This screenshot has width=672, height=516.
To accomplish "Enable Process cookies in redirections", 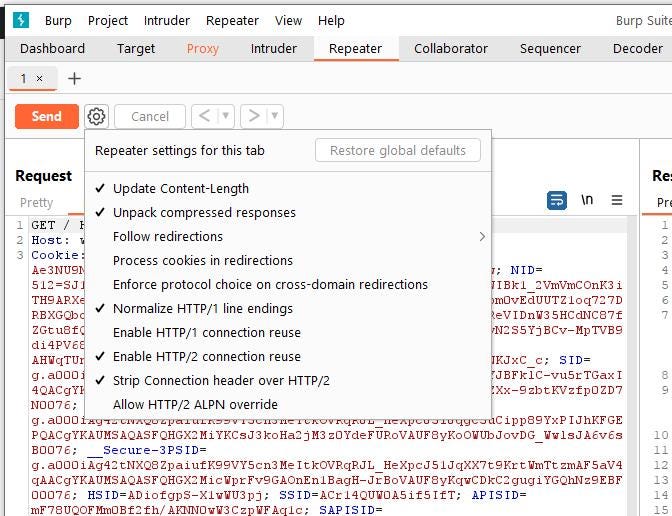I will point(288,261).
